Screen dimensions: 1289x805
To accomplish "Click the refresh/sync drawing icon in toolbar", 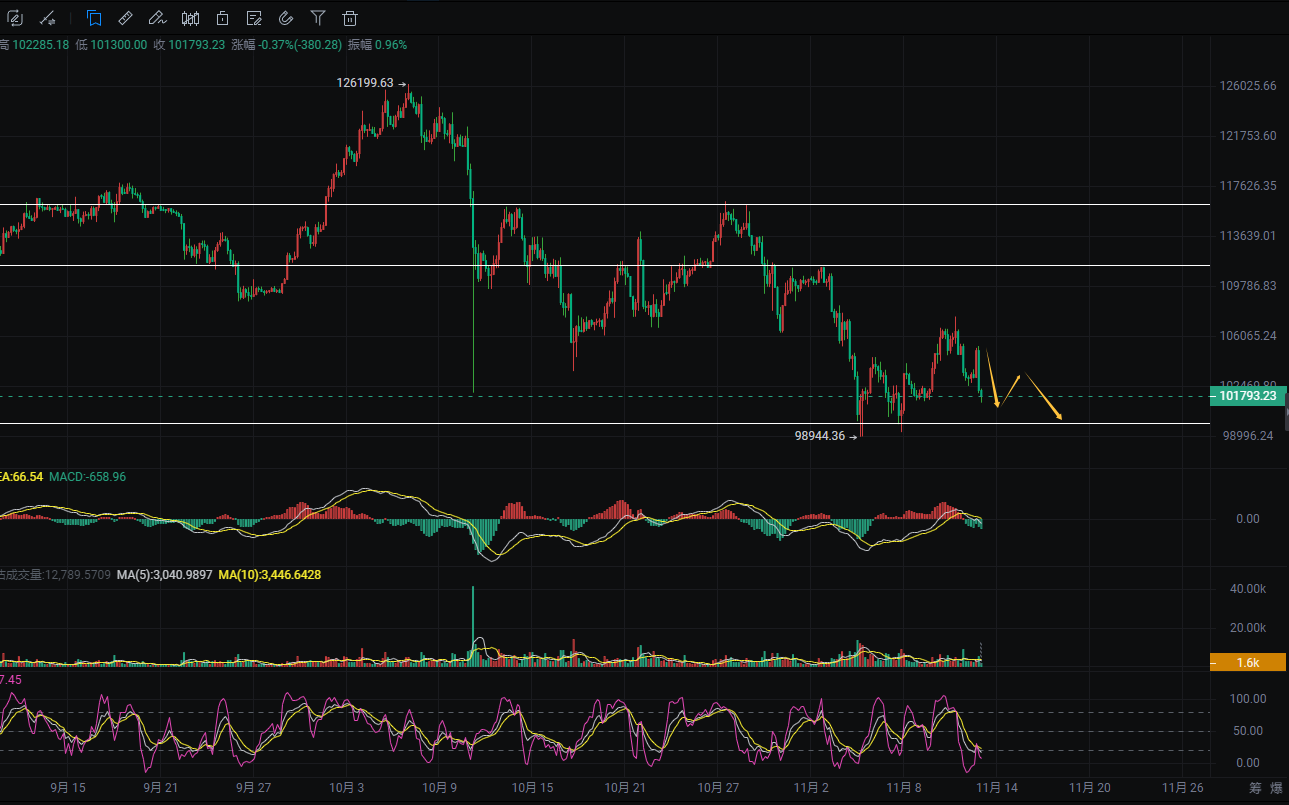I will 15,18.
